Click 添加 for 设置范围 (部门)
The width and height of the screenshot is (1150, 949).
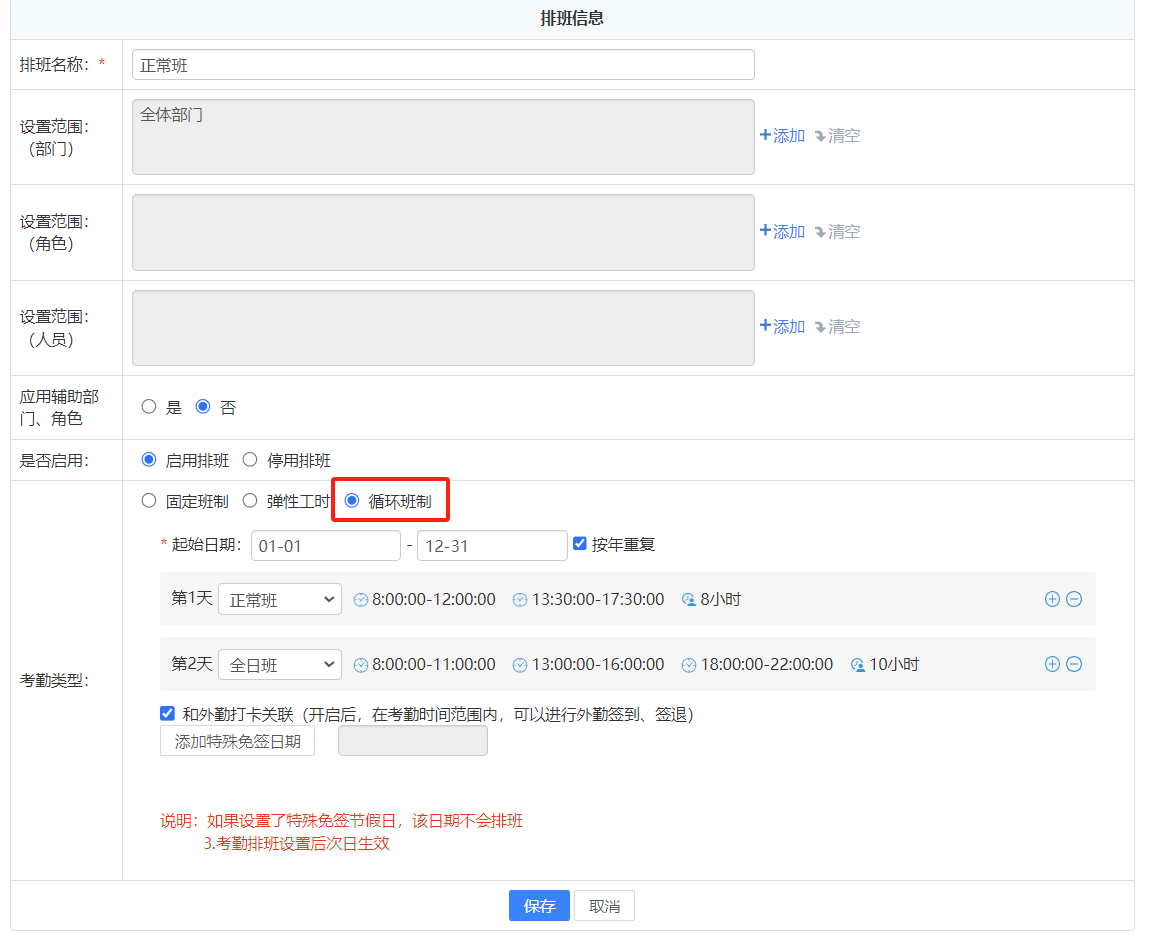pyautogui.click(x=782, y=136)
